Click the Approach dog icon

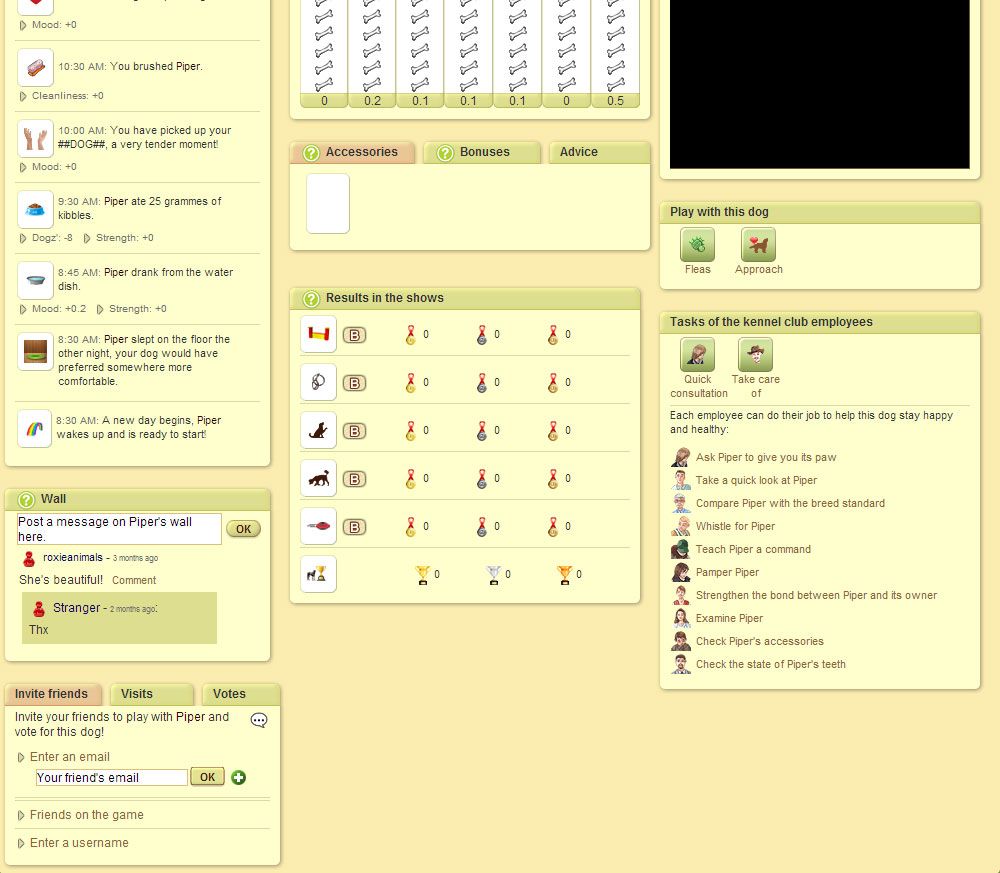[758, 244]
